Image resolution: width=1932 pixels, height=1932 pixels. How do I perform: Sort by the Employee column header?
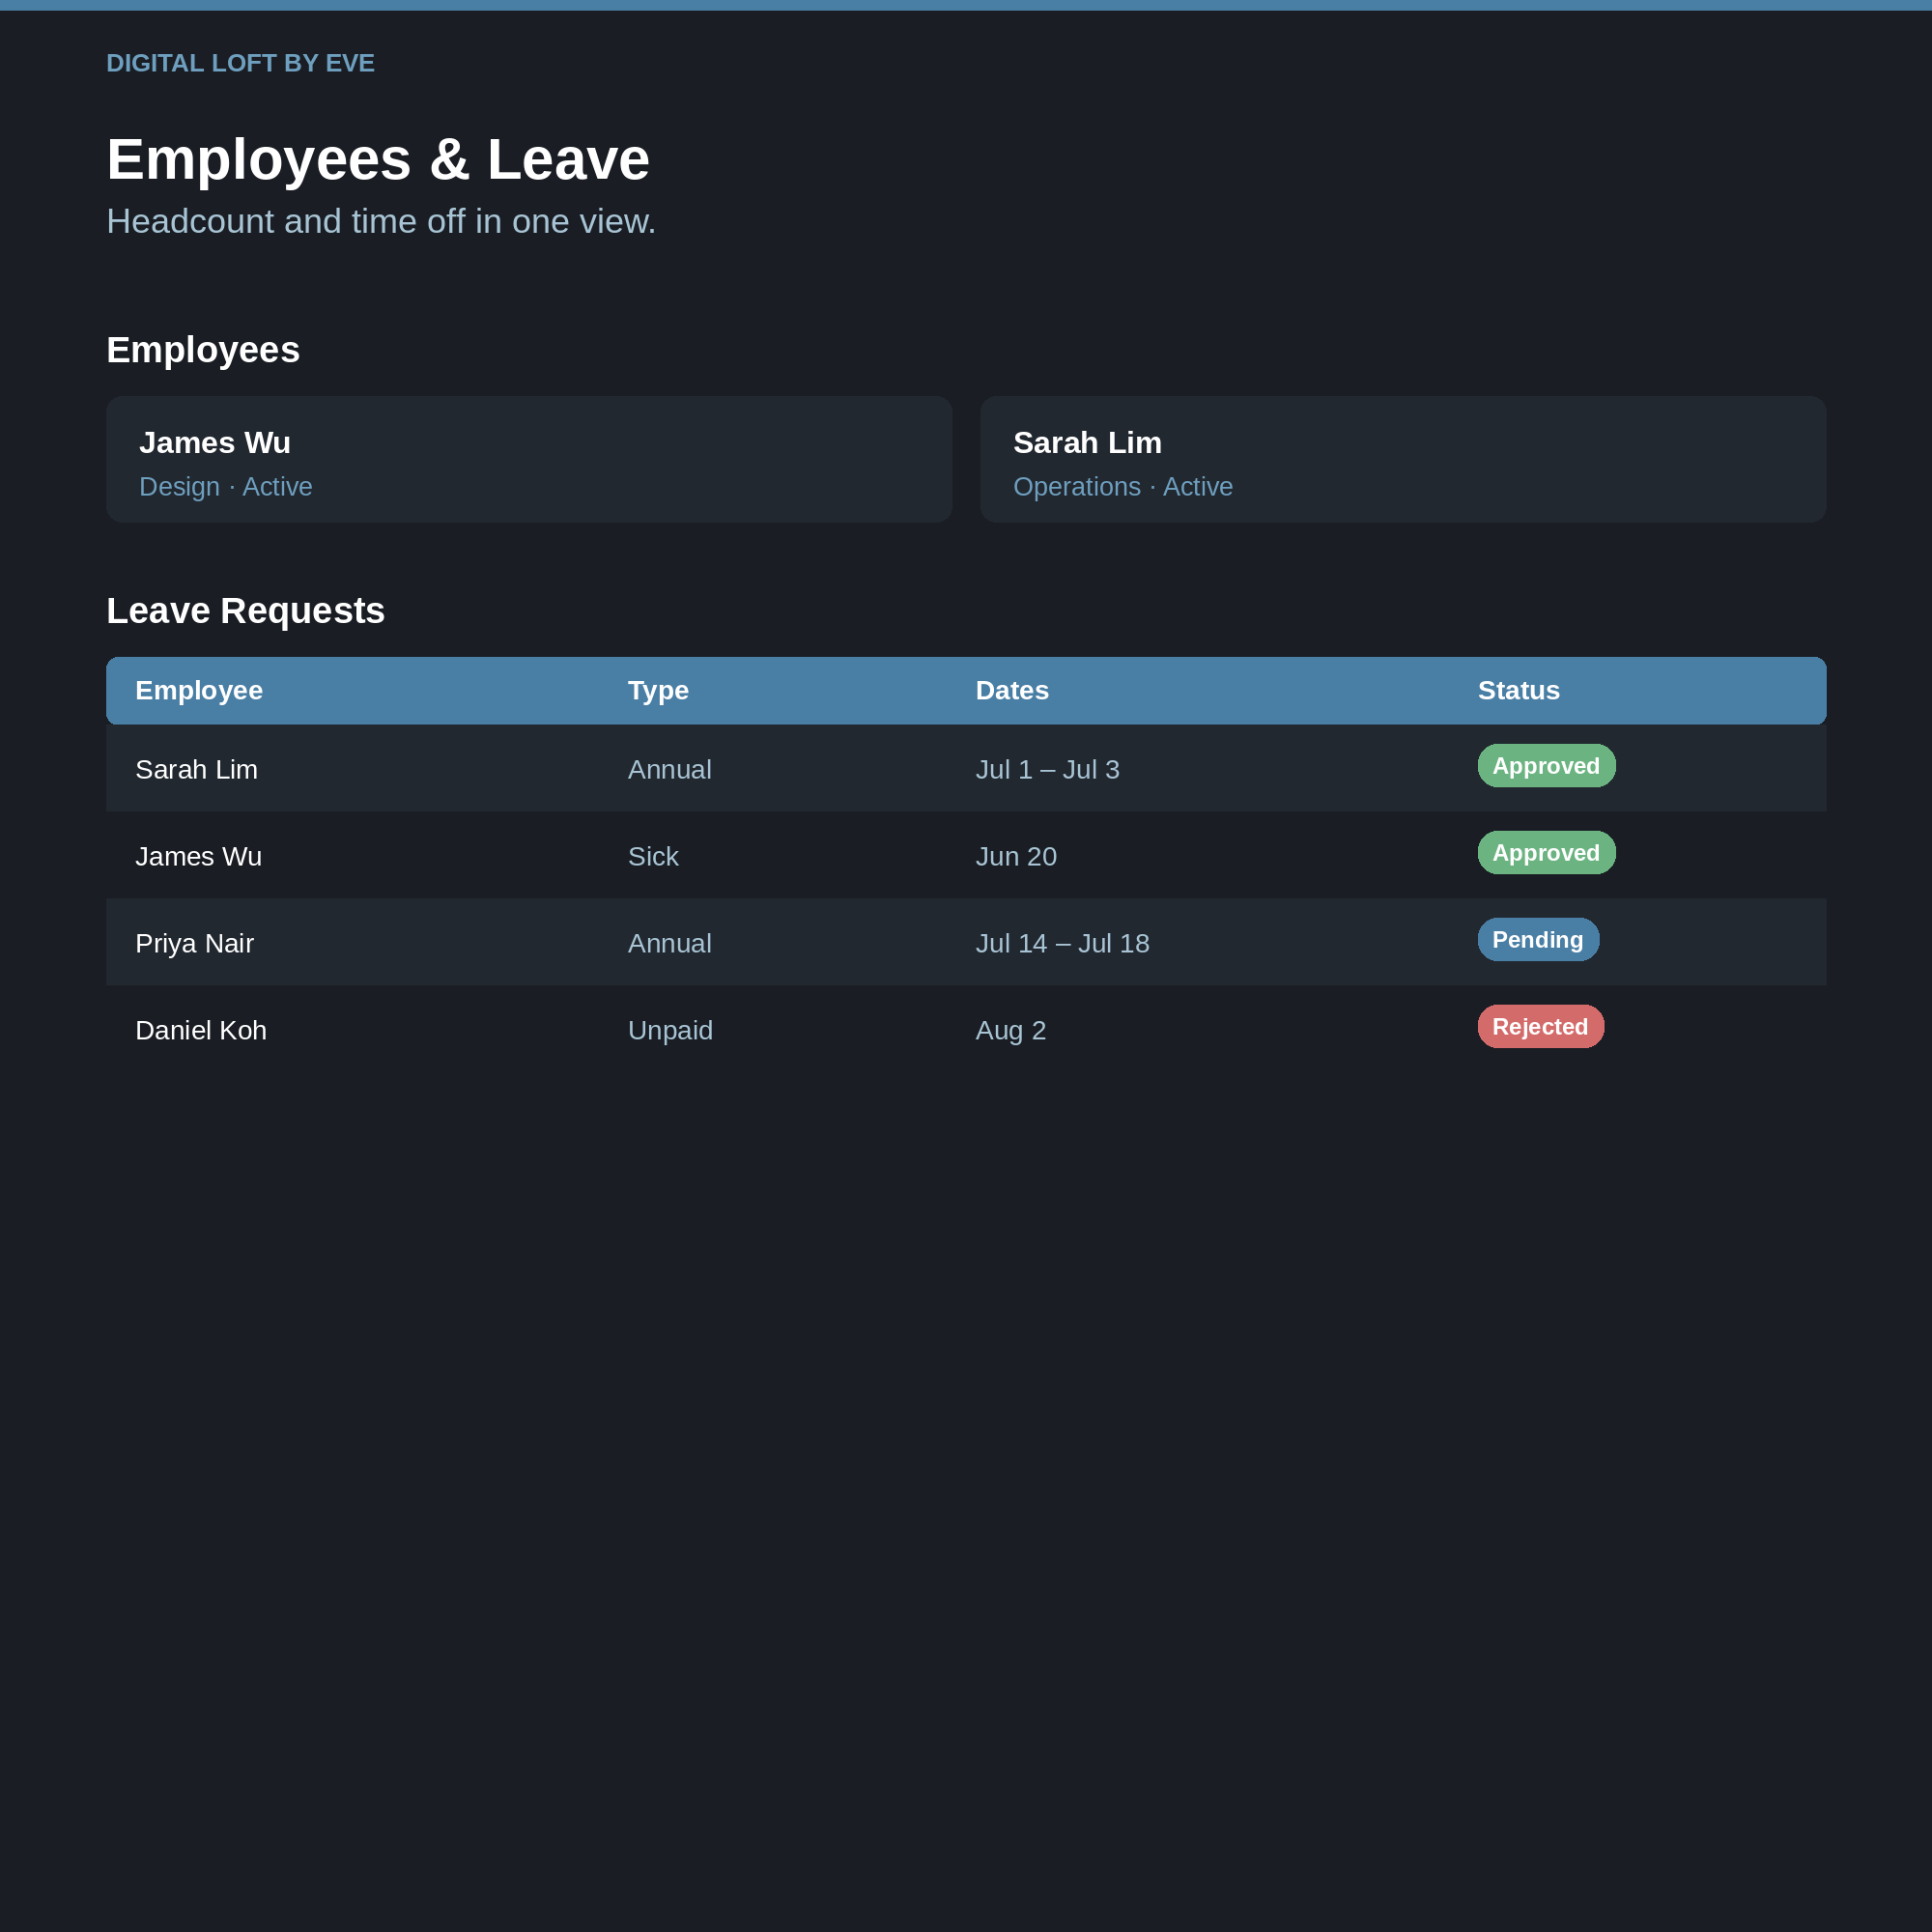point(199,691)
